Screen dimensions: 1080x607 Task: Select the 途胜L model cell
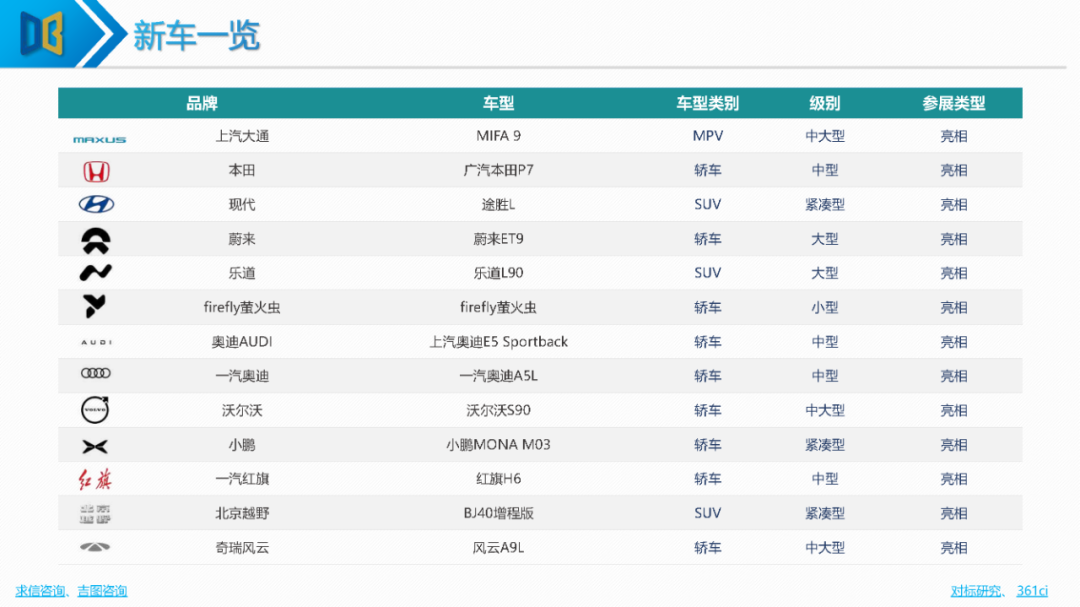point(498,205)
